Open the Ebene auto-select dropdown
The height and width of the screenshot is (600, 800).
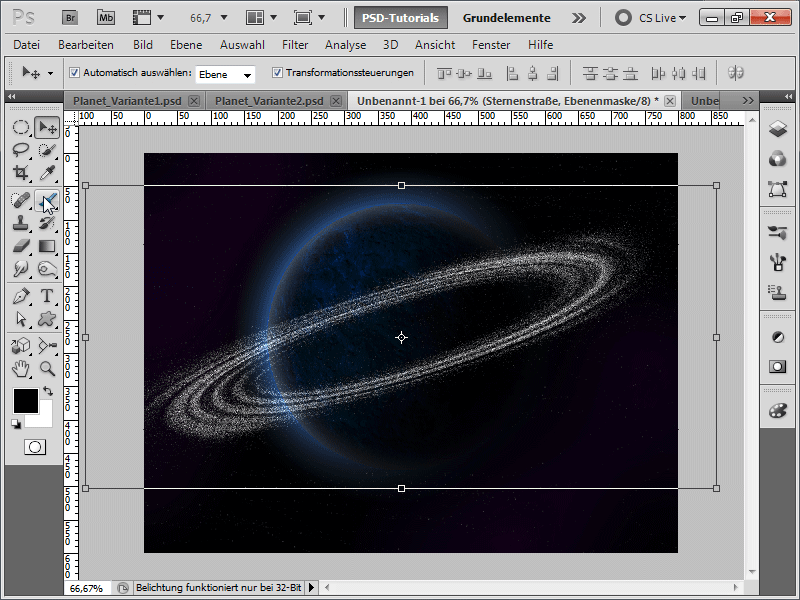click(x=225, y=74)
